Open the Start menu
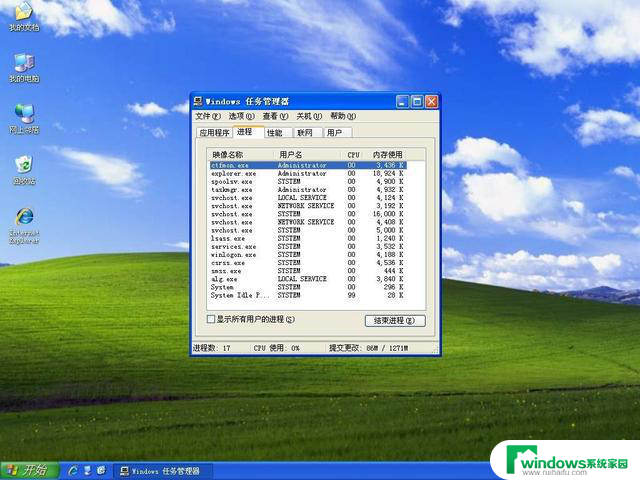640x480 pixels. [x=29, y=471]
